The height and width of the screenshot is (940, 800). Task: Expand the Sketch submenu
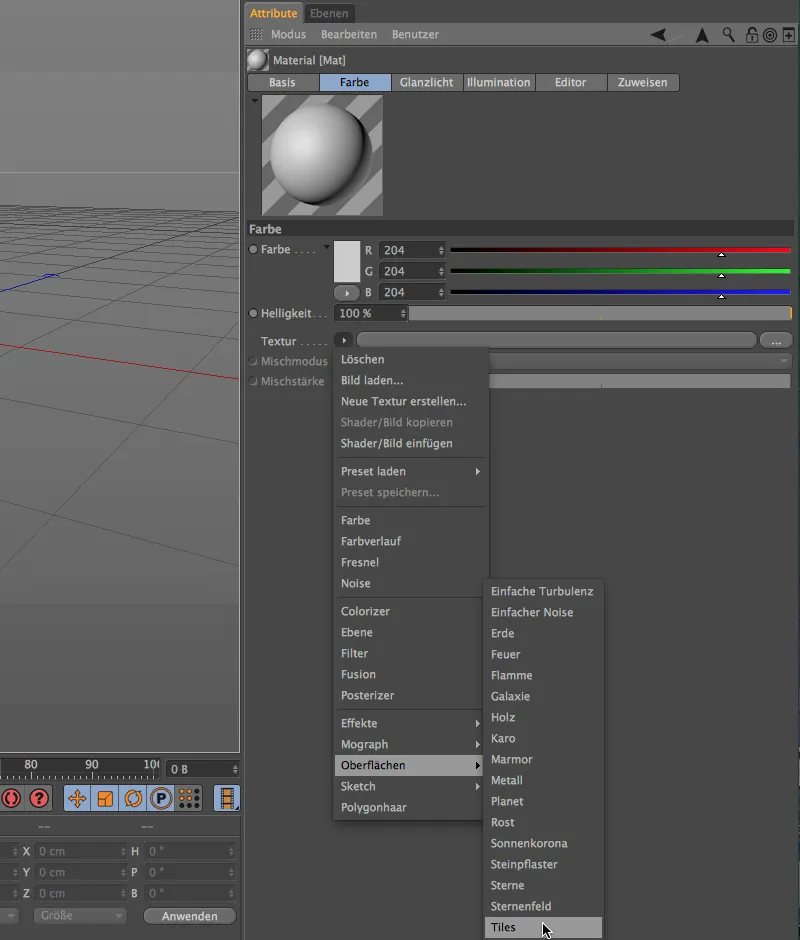click(x=409, y=786)
